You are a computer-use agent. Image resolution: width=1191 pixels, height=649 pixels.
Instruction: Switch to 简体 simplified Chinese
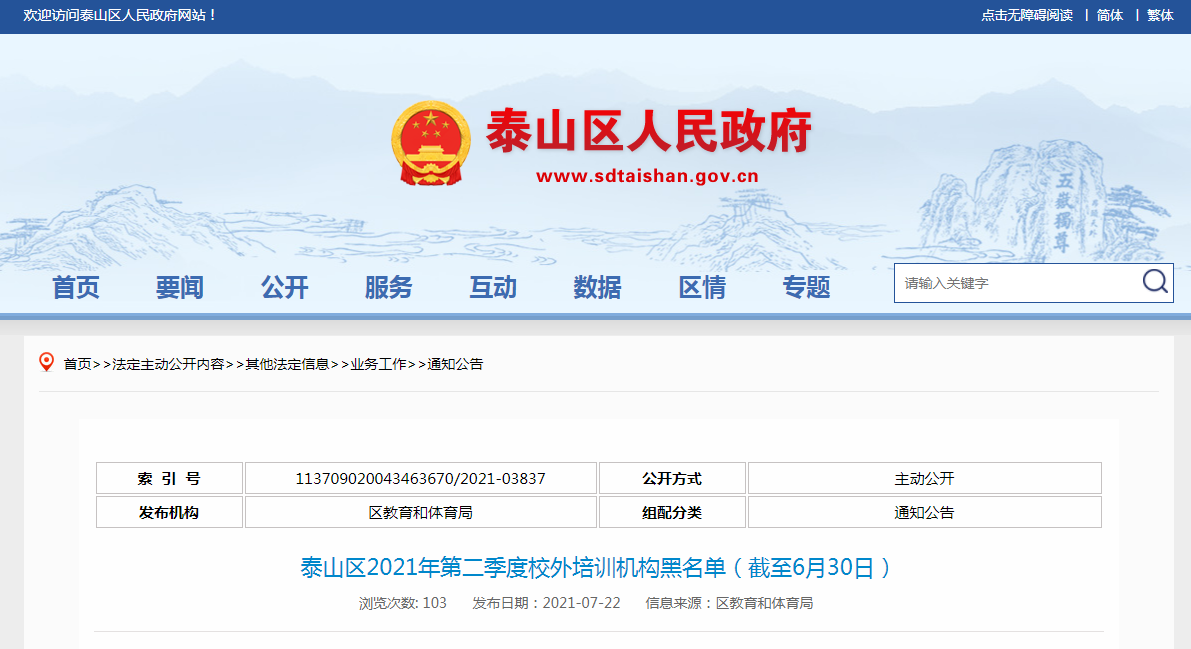[x=1110, y=15]
